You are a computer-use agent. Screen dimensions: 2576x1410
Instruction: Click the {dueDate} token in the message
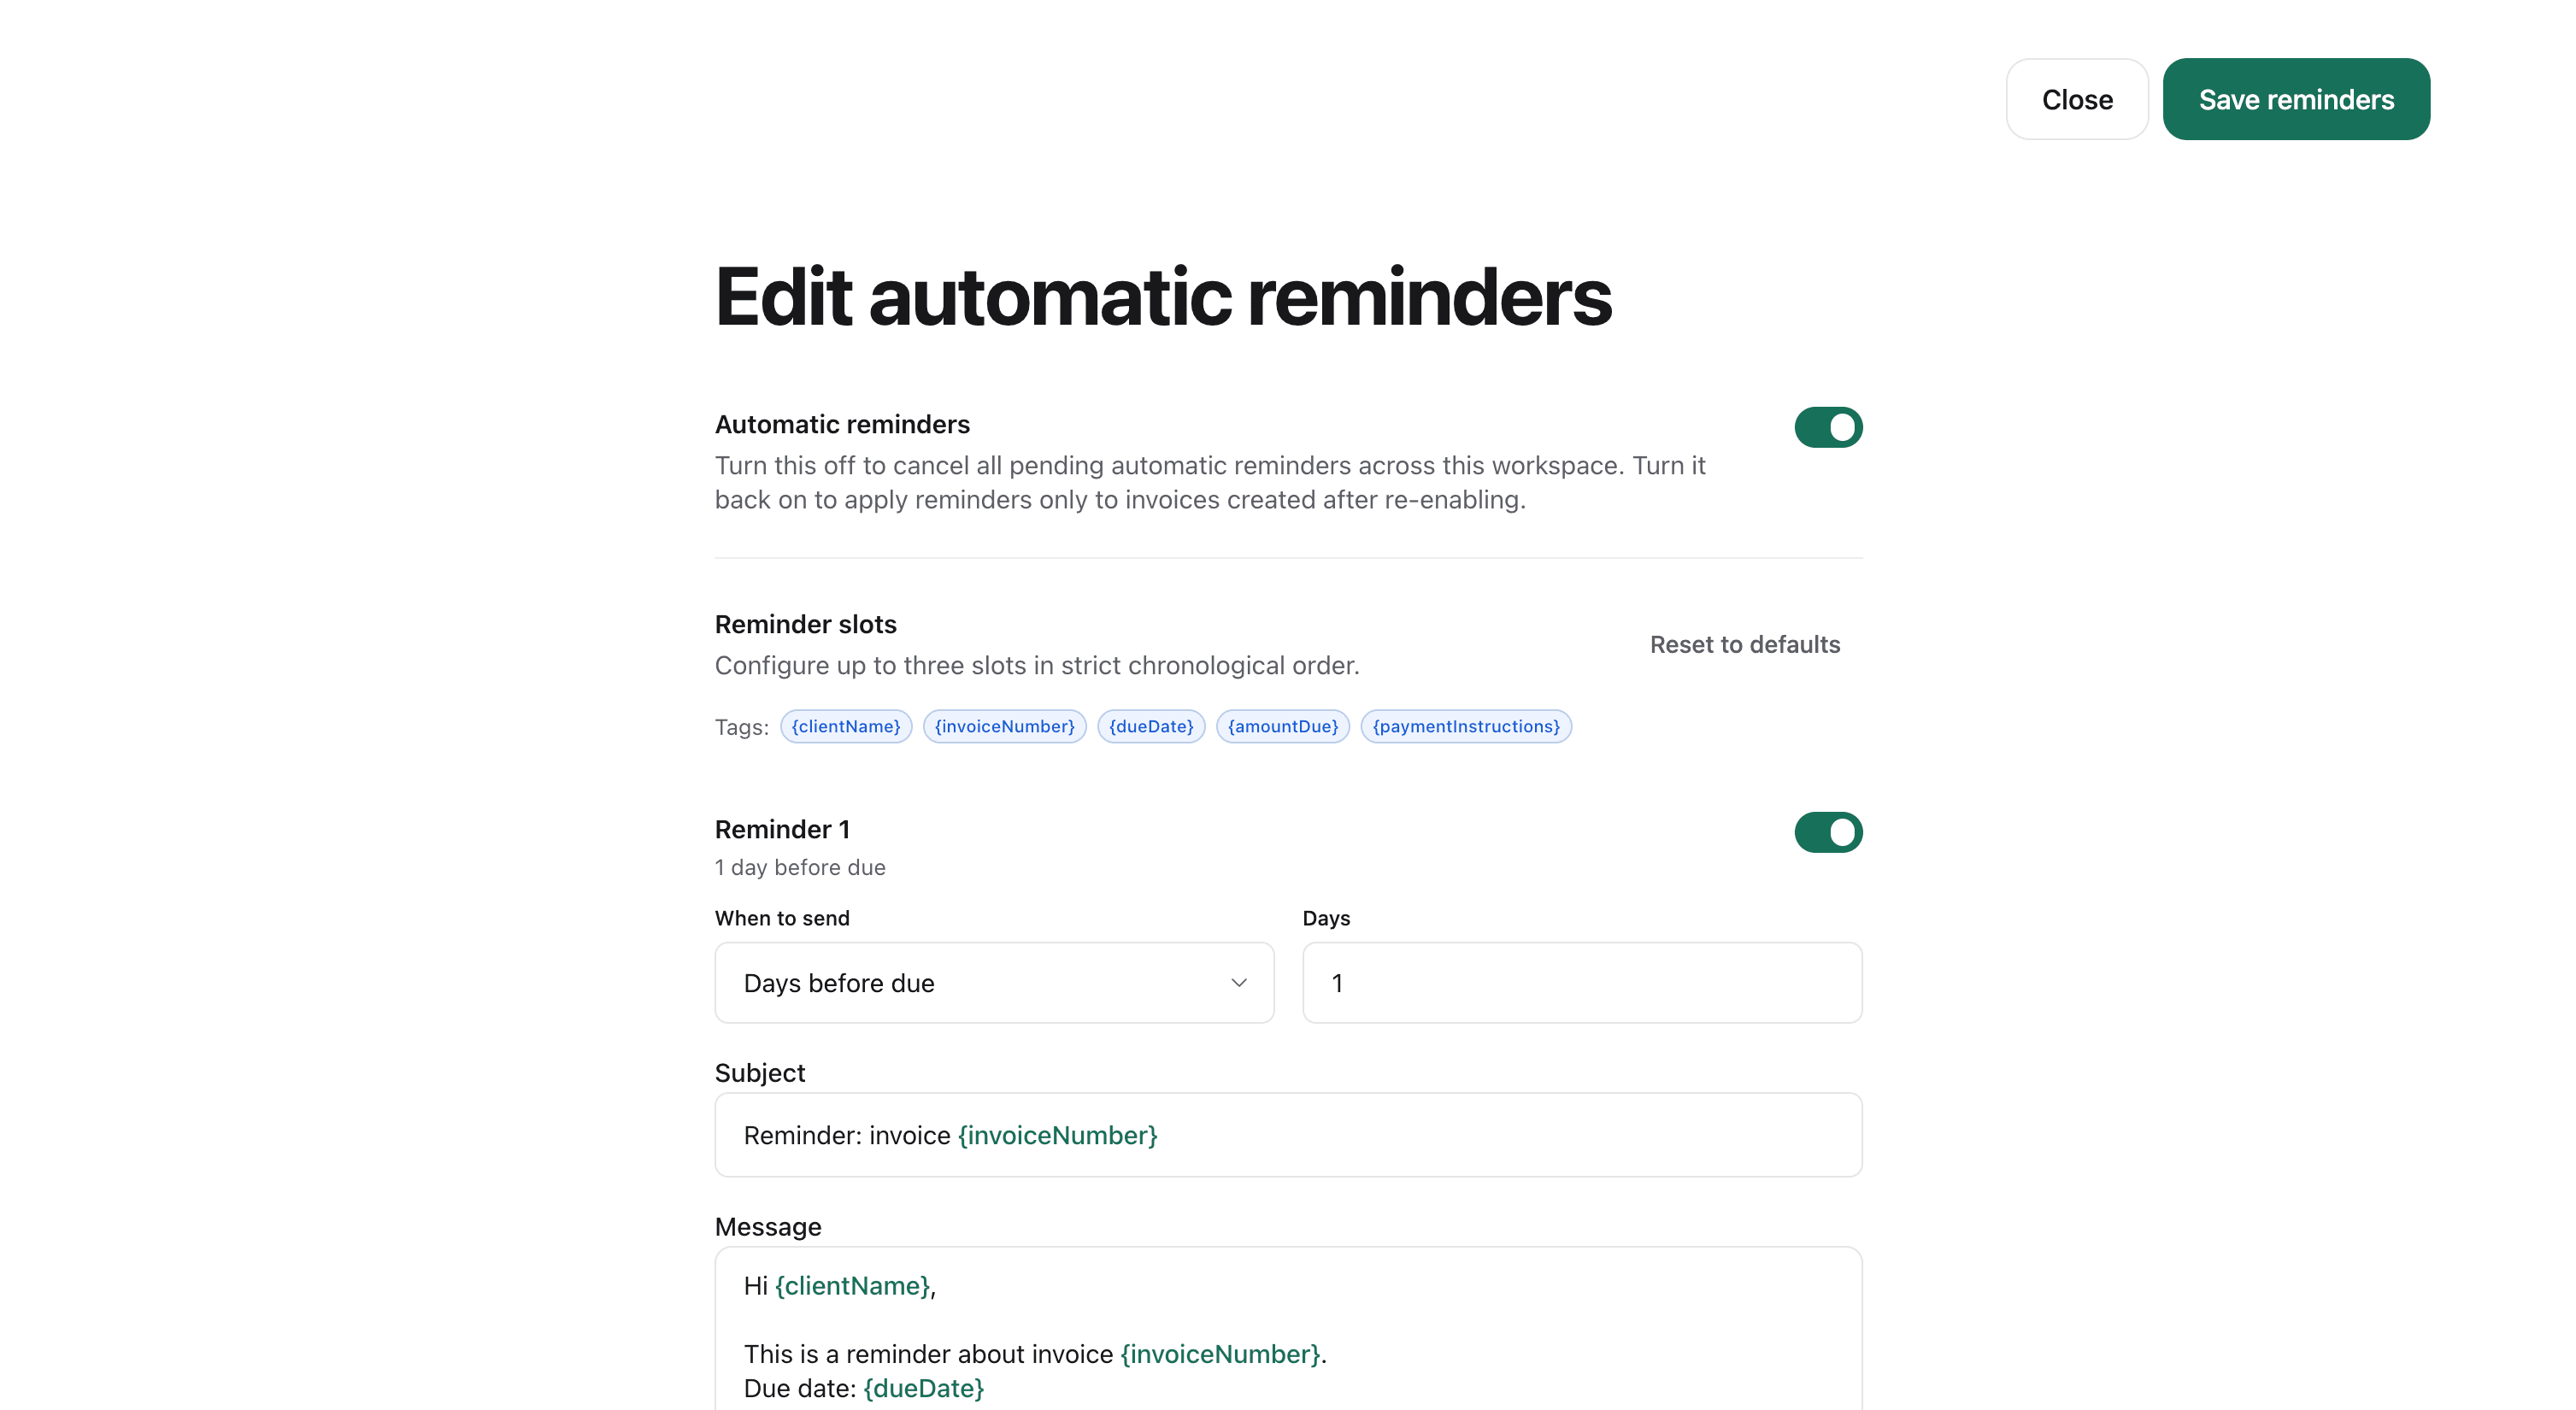(922, 1388)
